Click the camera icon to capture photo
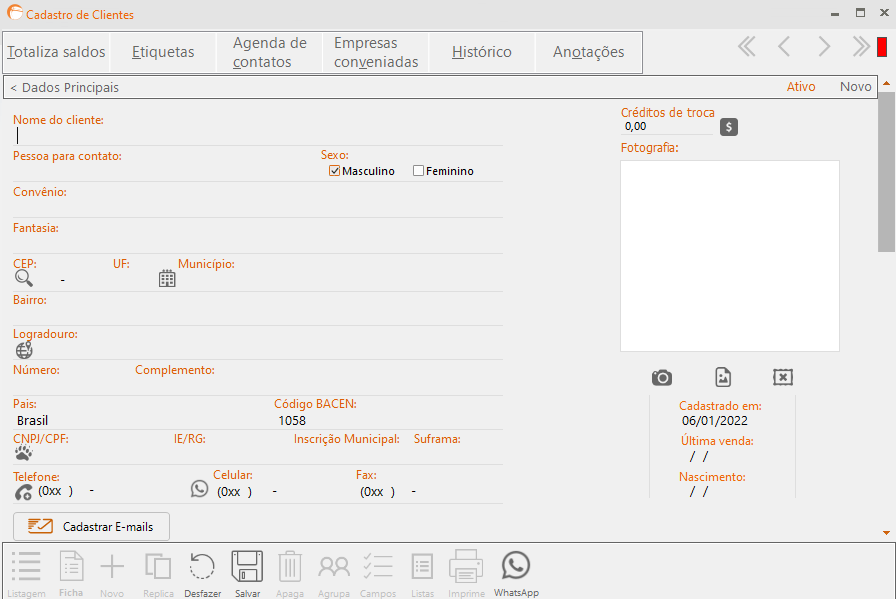 662,377
